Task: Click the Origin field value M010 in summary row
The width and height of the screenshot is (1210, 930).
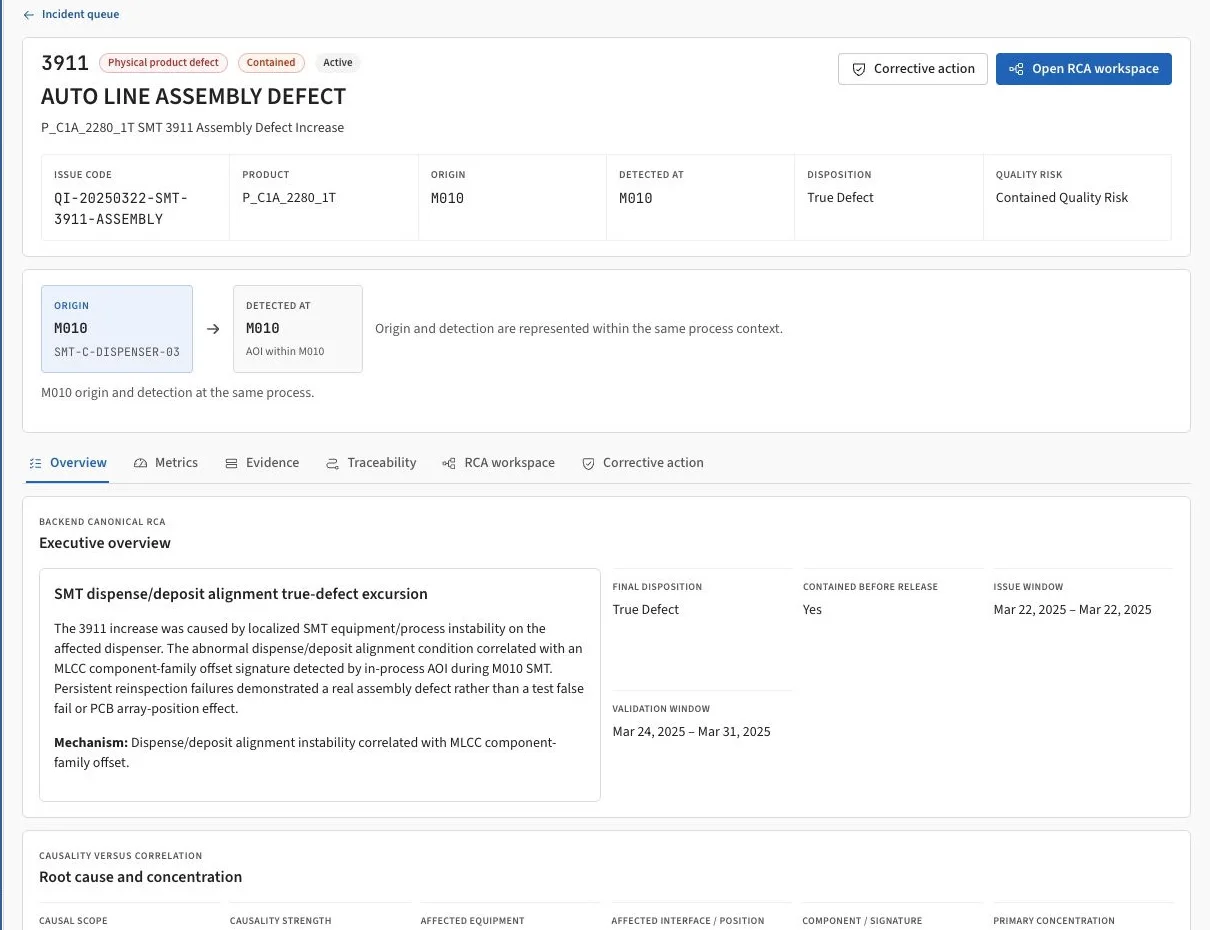Action: pos(447,198)
